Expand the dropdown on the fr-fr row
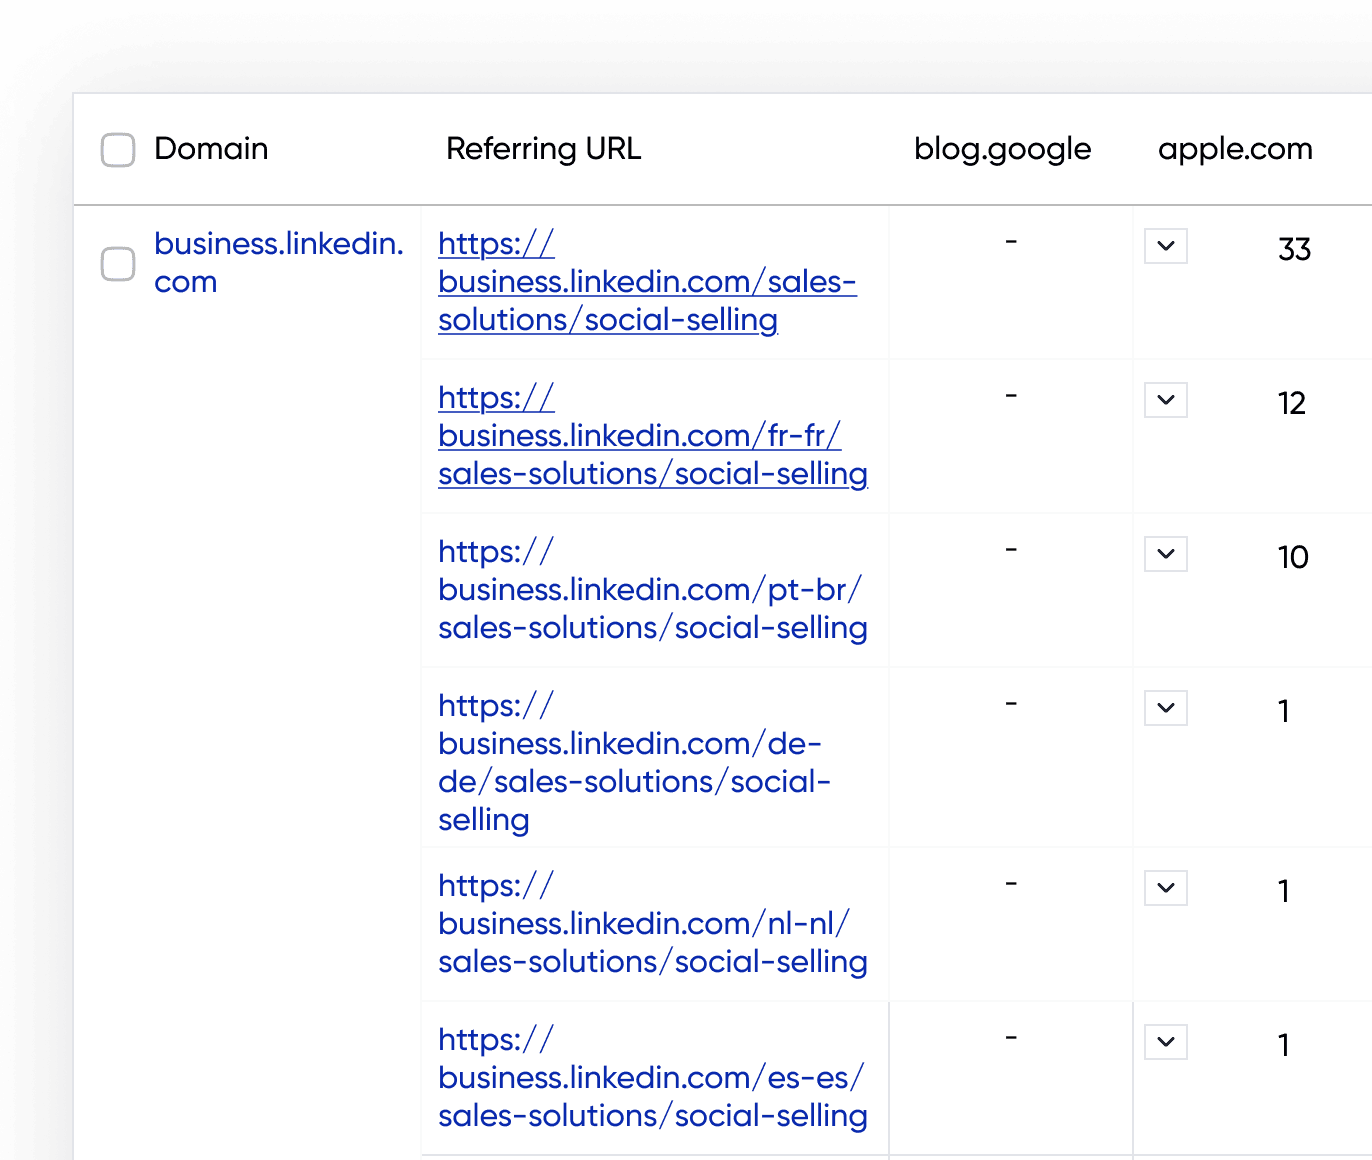Image resolution: width=1372 pixels, height=1160 pixels. tap(1165, 399)
